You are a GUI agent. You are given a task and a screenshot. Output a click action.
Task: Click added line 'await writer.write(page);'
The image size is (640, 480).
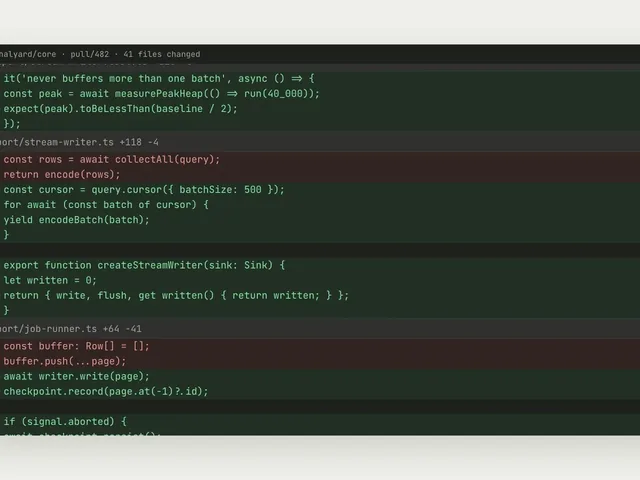(320, 376)
